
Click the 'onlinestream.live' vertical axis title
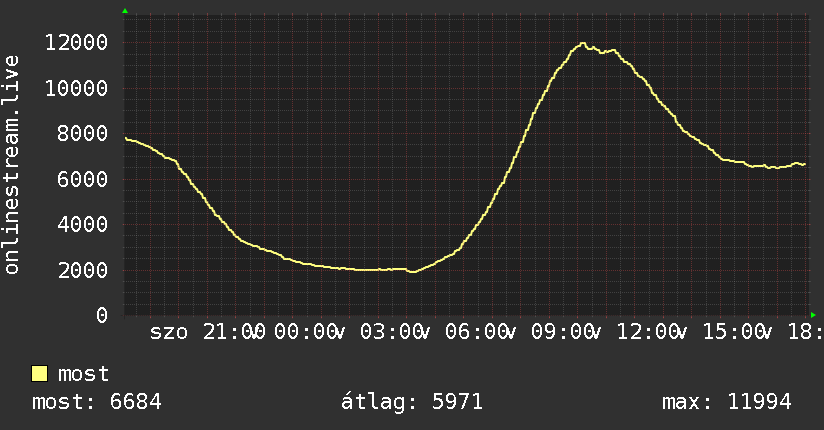click(x=12, y=165)
